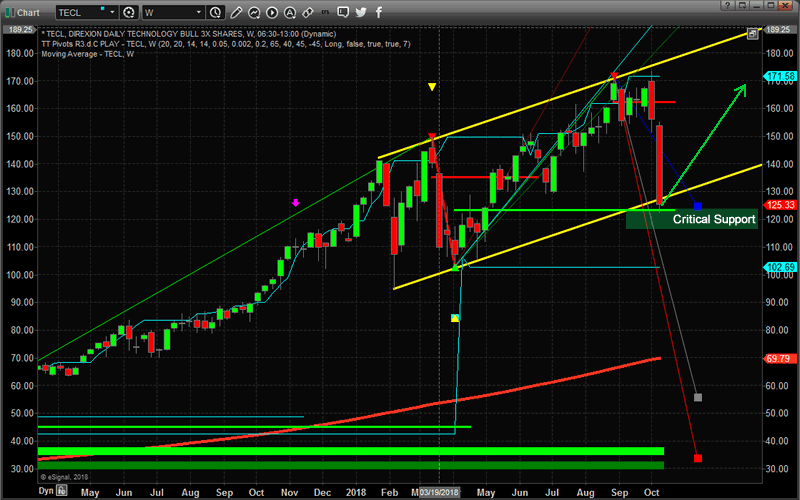Screen dimensions: 800x500
Task: Click the play replay button icon
Action: (x=272, y=12)
